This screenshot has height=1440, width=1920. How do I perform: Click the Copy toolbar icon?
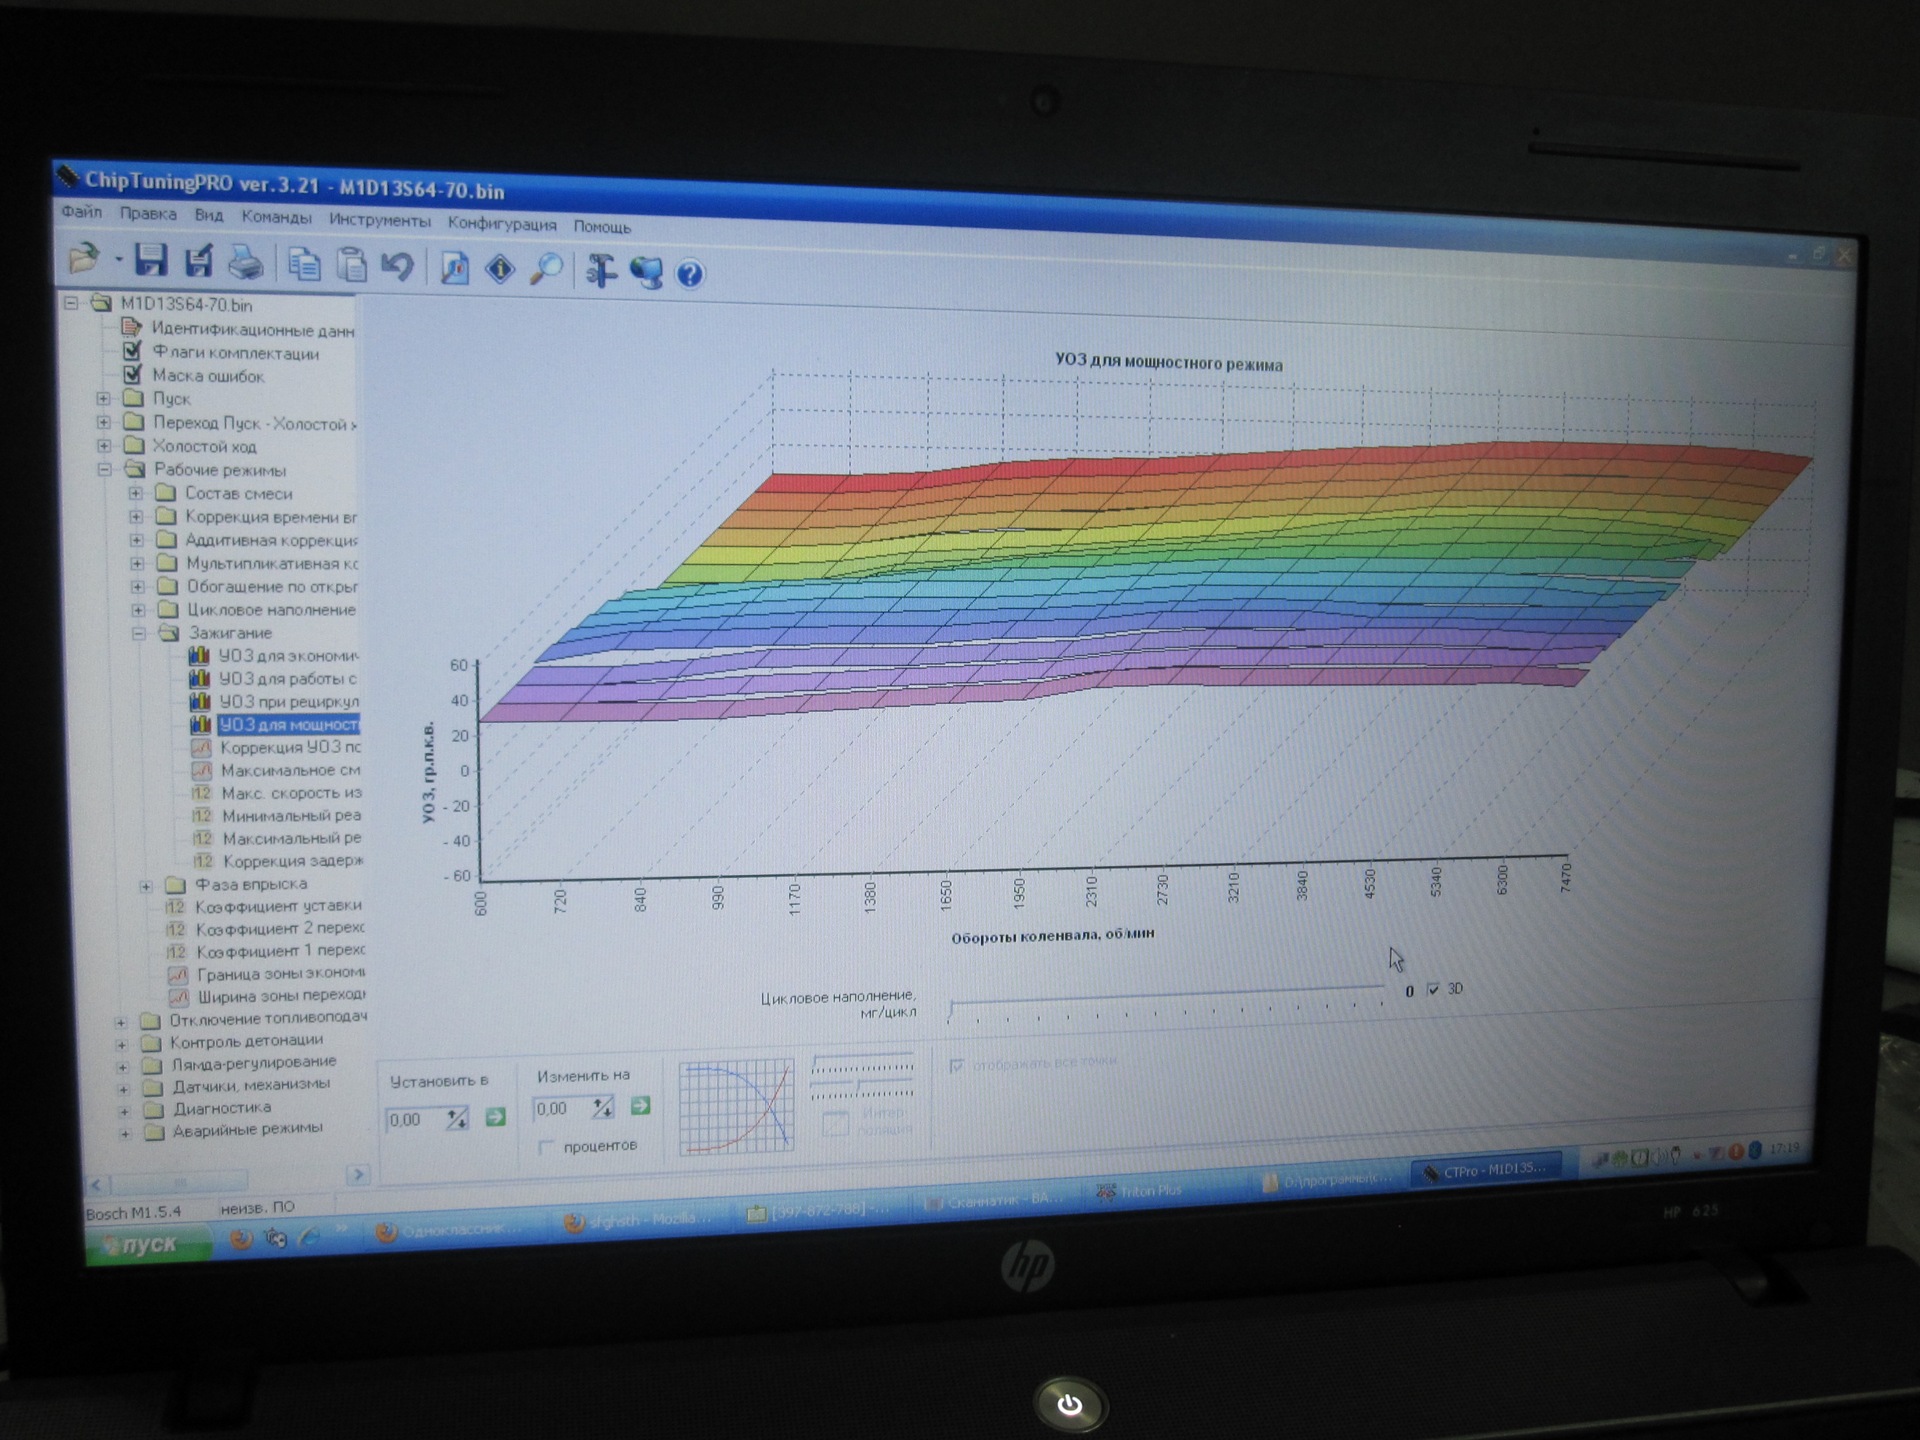[304, 265]
